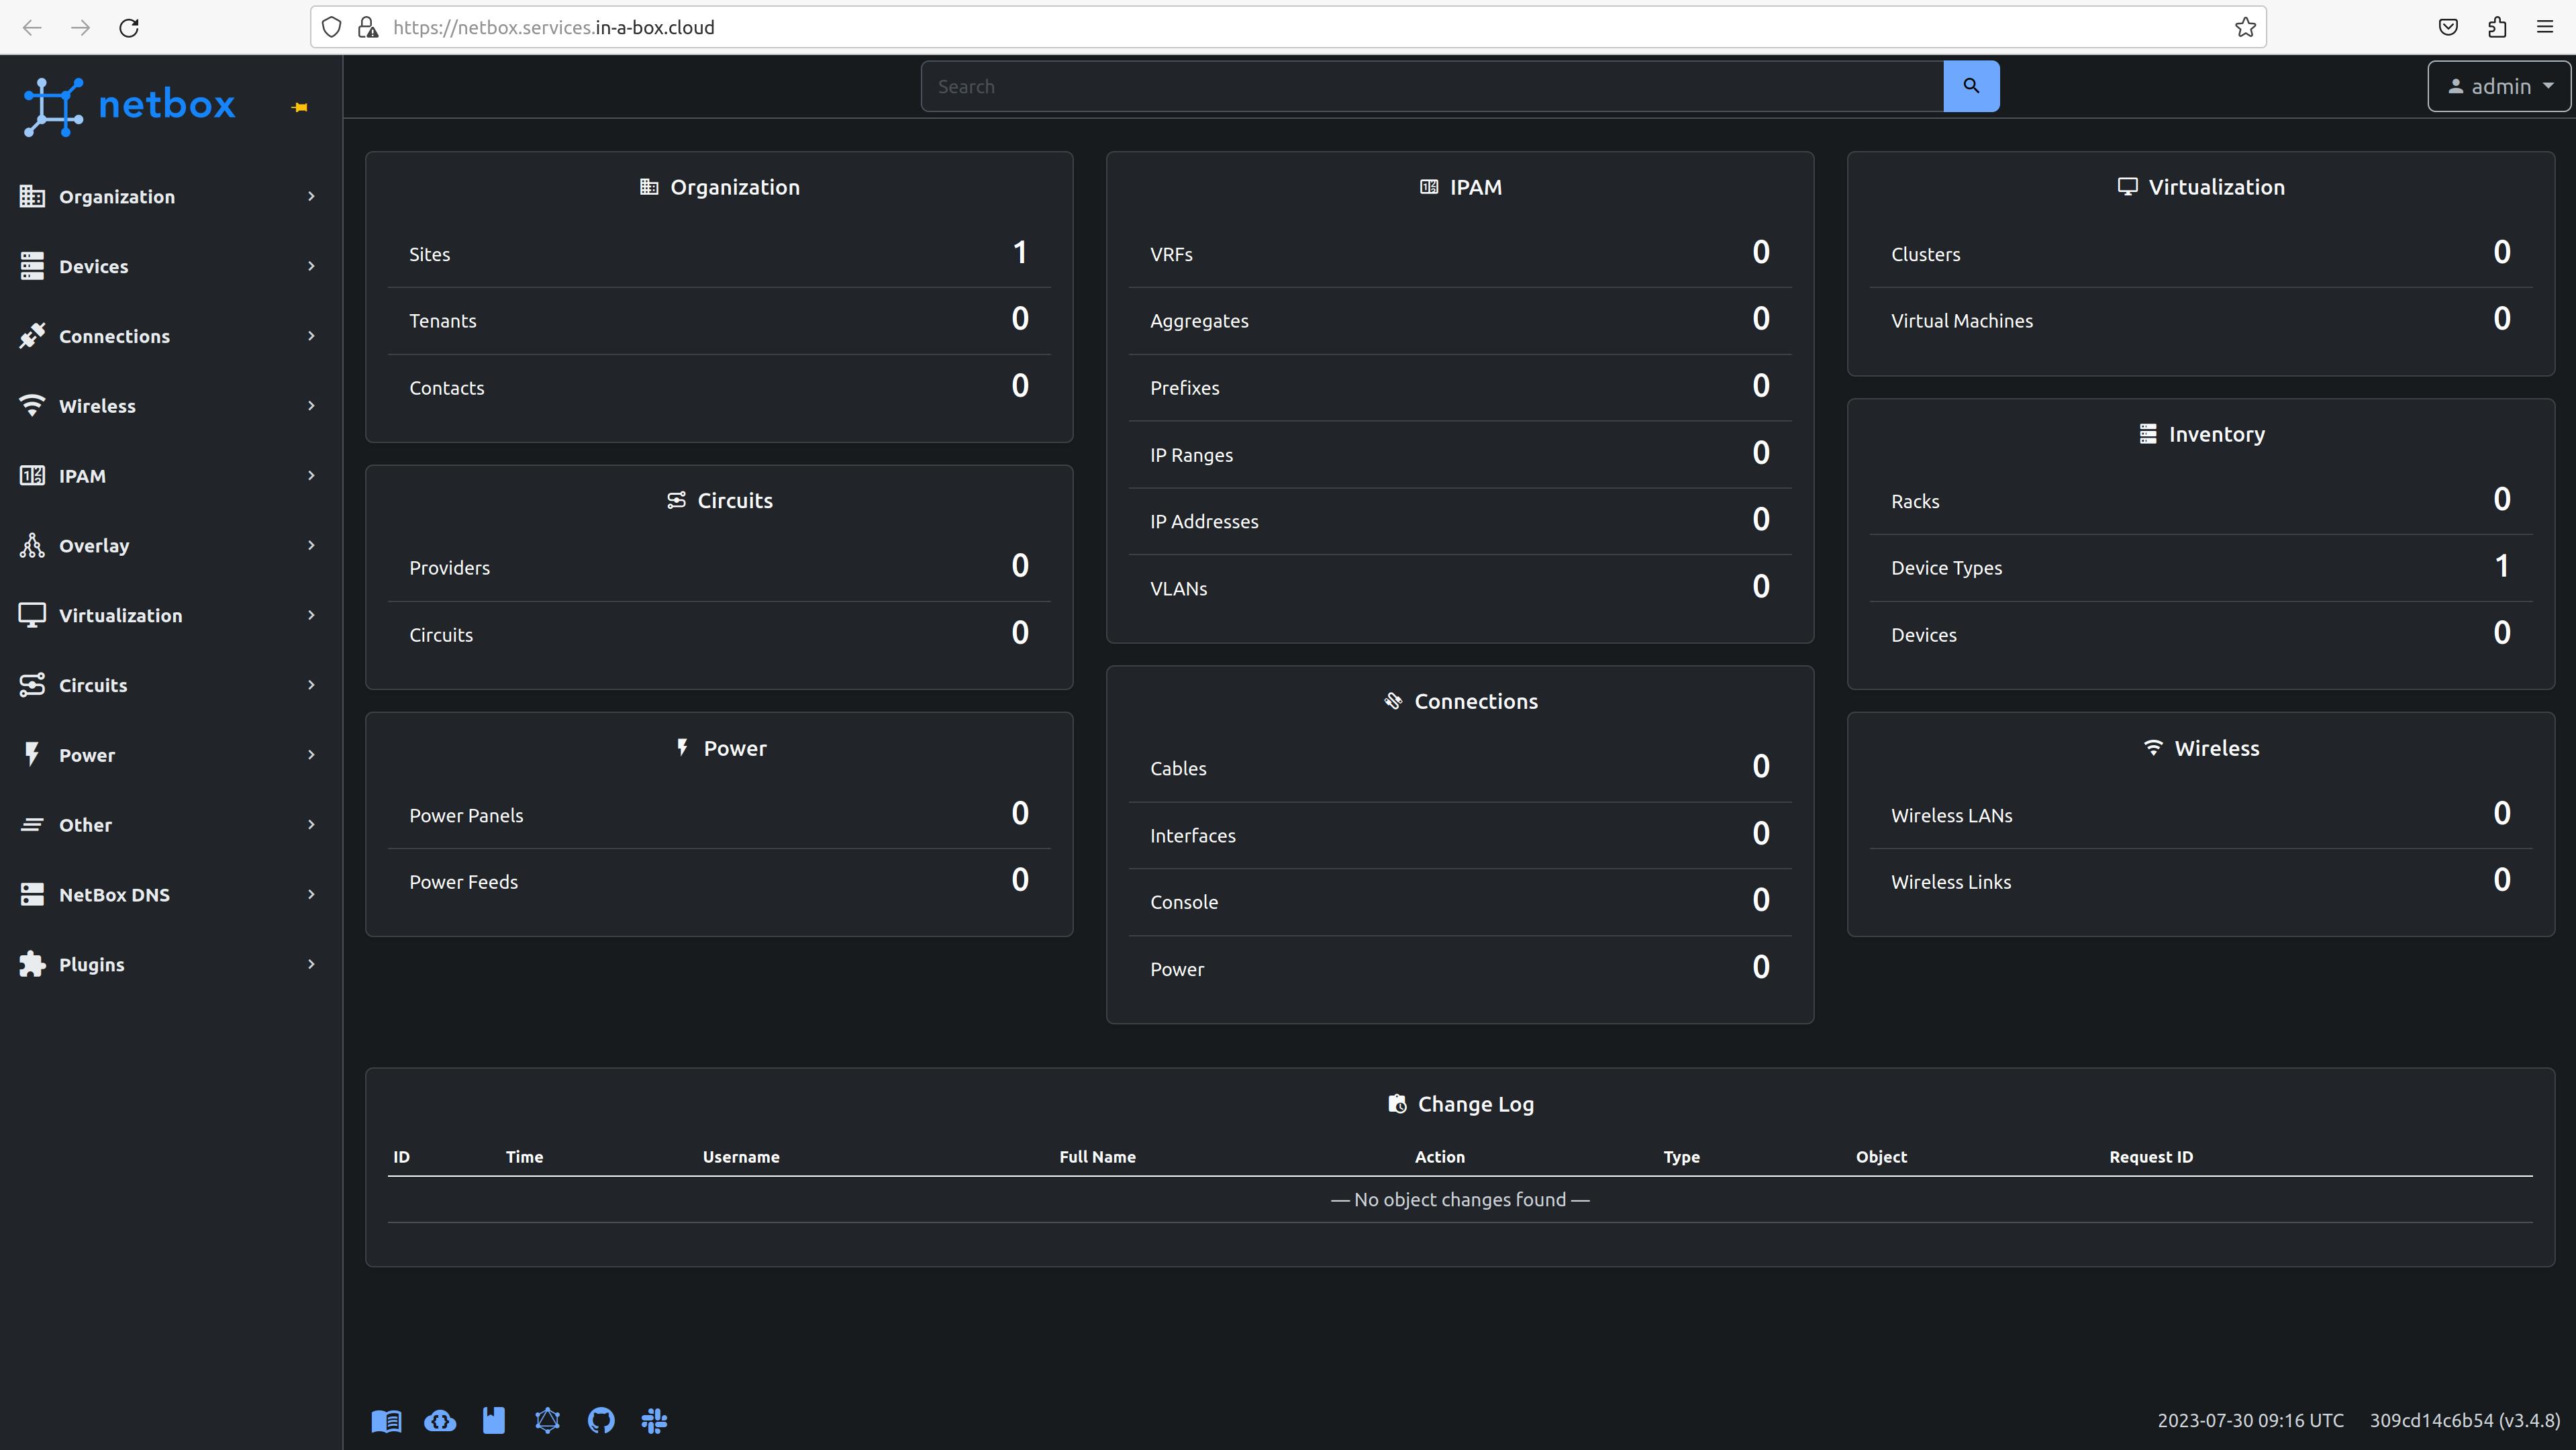Click the blue search magnifier button

(1970, 86)
